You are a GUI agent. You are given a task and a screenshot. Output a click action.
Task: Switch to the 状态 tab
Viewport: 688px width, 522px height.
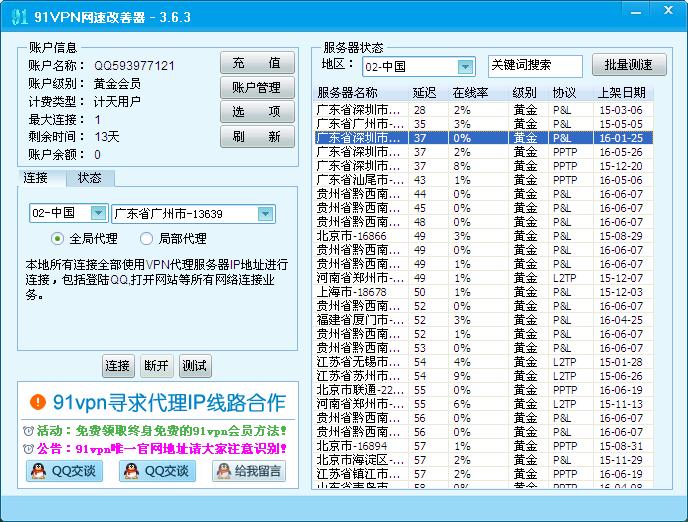pyautogui.click(x=90, y=178)
